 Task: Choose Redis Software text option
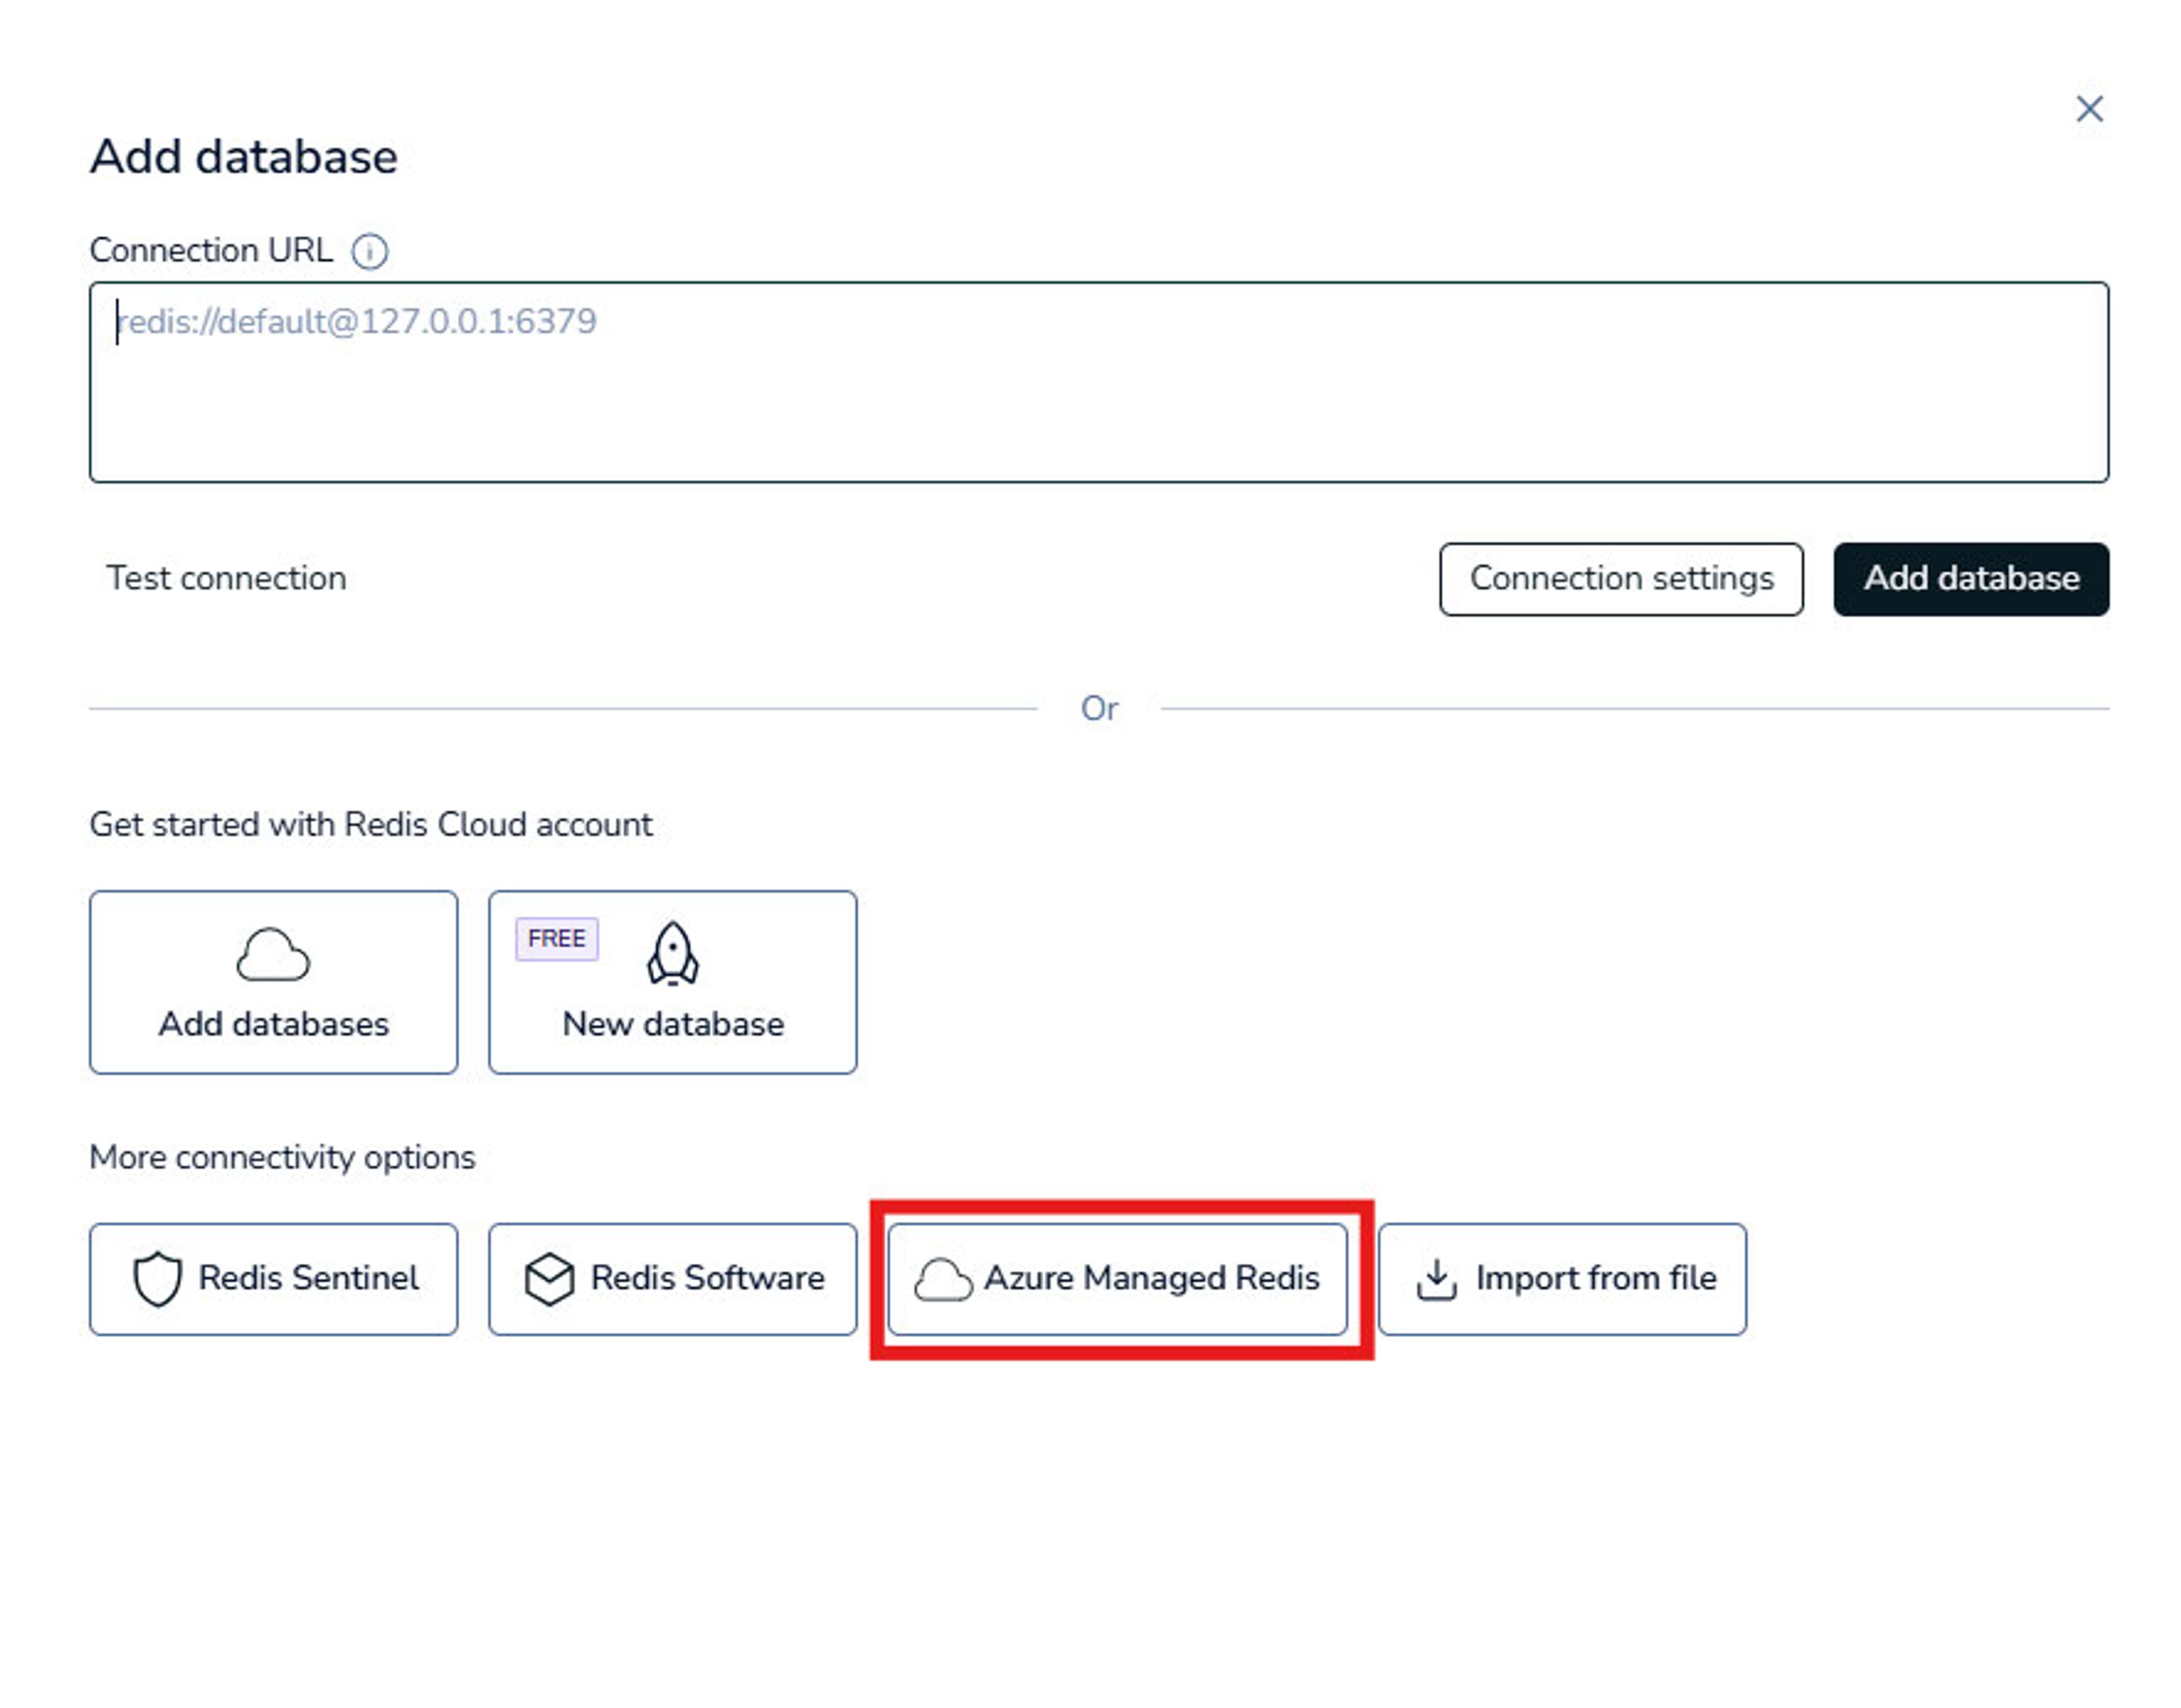point(707,1278)
